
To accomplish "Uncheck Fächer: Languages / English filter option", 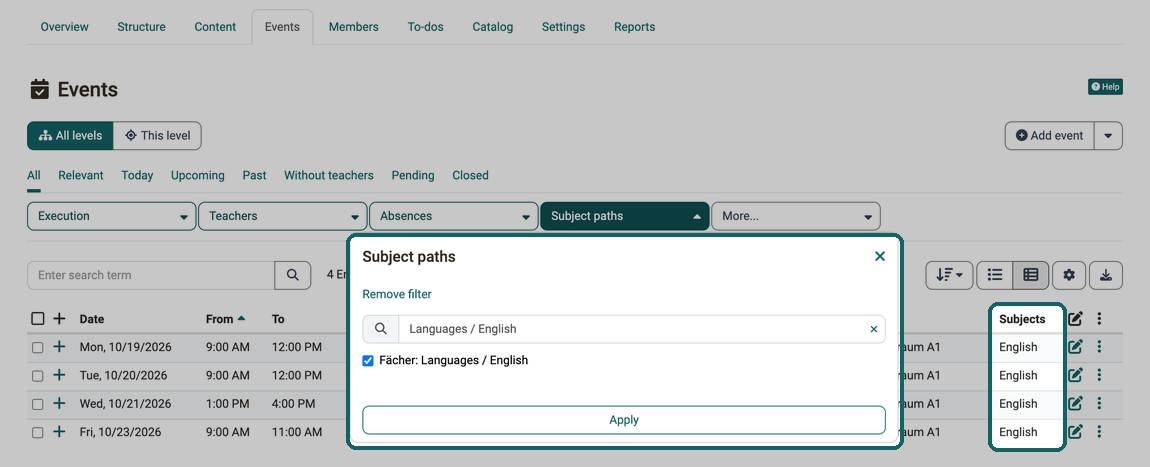I will point(368,361).
